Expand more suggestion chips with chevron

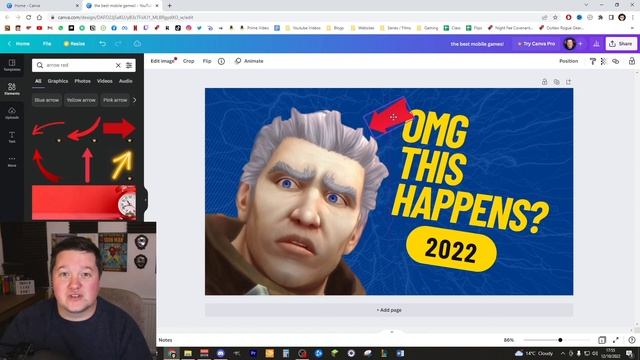(135, 100)
